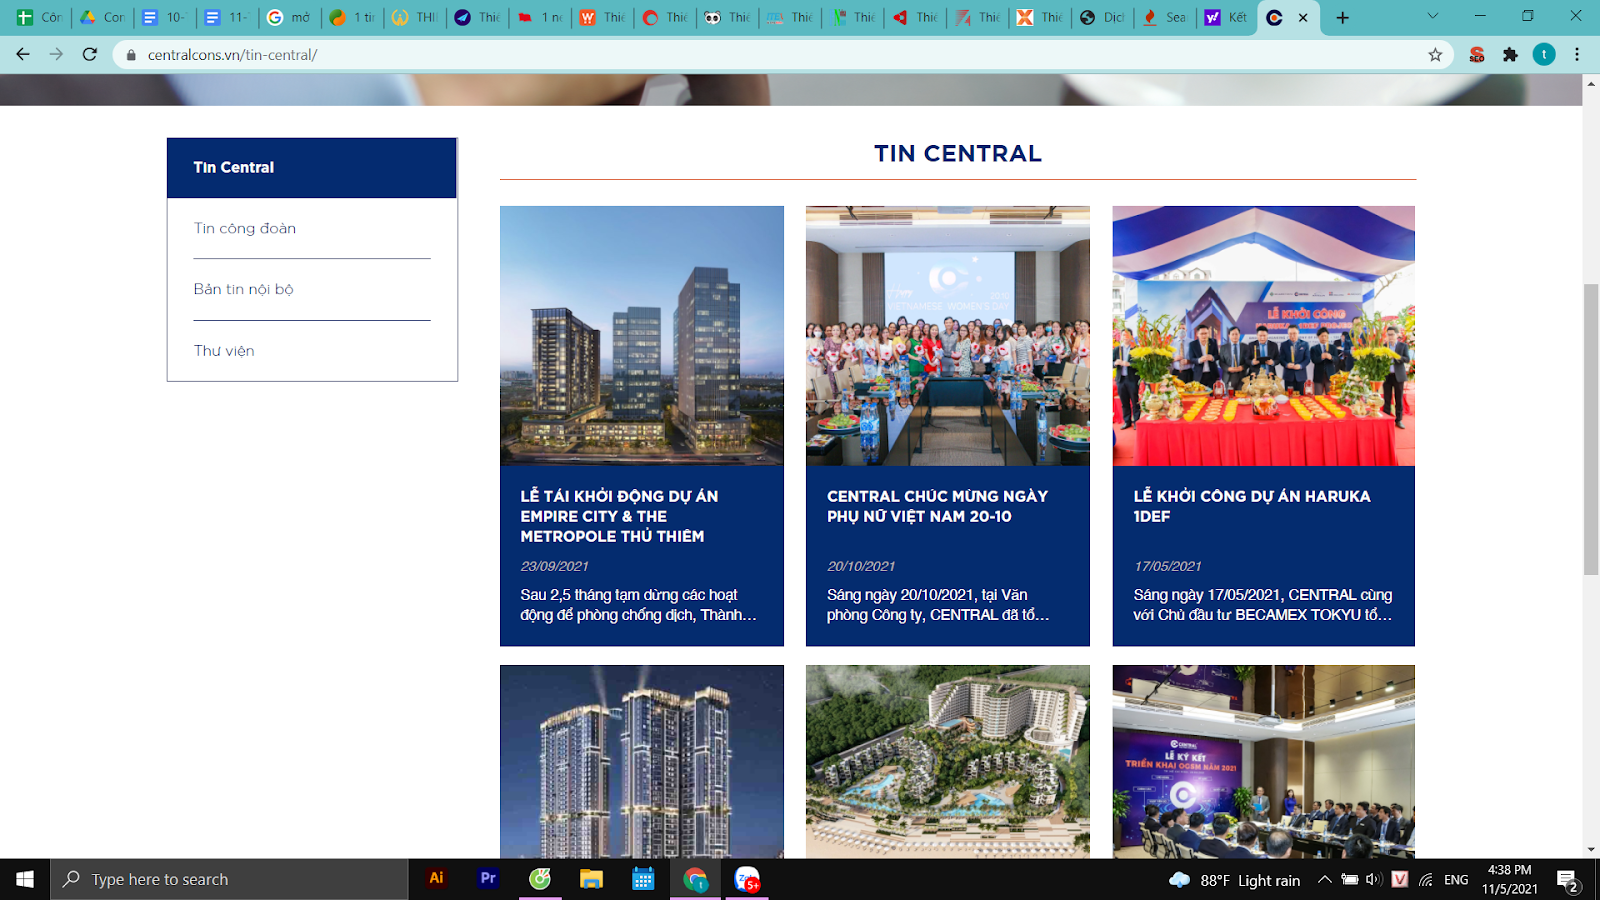
Task: Open the Chrome profile avatar
Action: (x=1544, y=55)
